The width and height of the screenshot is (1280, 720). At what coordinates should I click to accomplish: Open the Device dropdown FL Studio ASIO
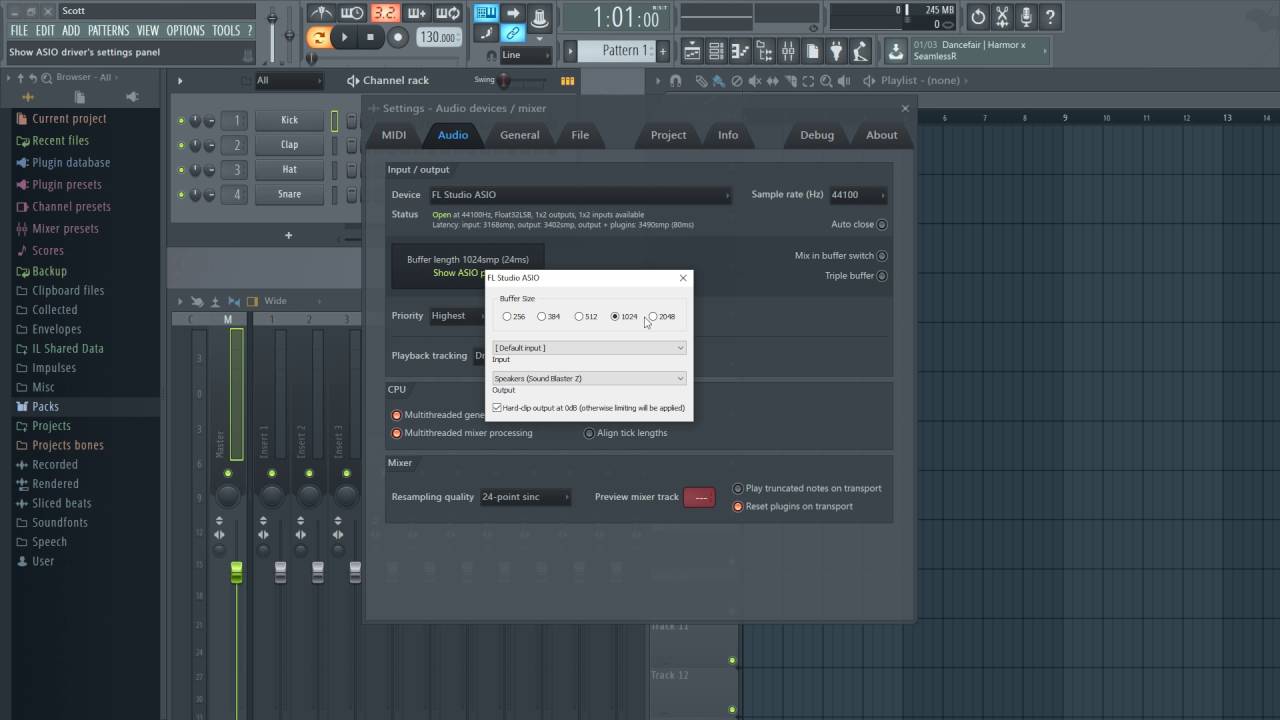coord(580,195)
